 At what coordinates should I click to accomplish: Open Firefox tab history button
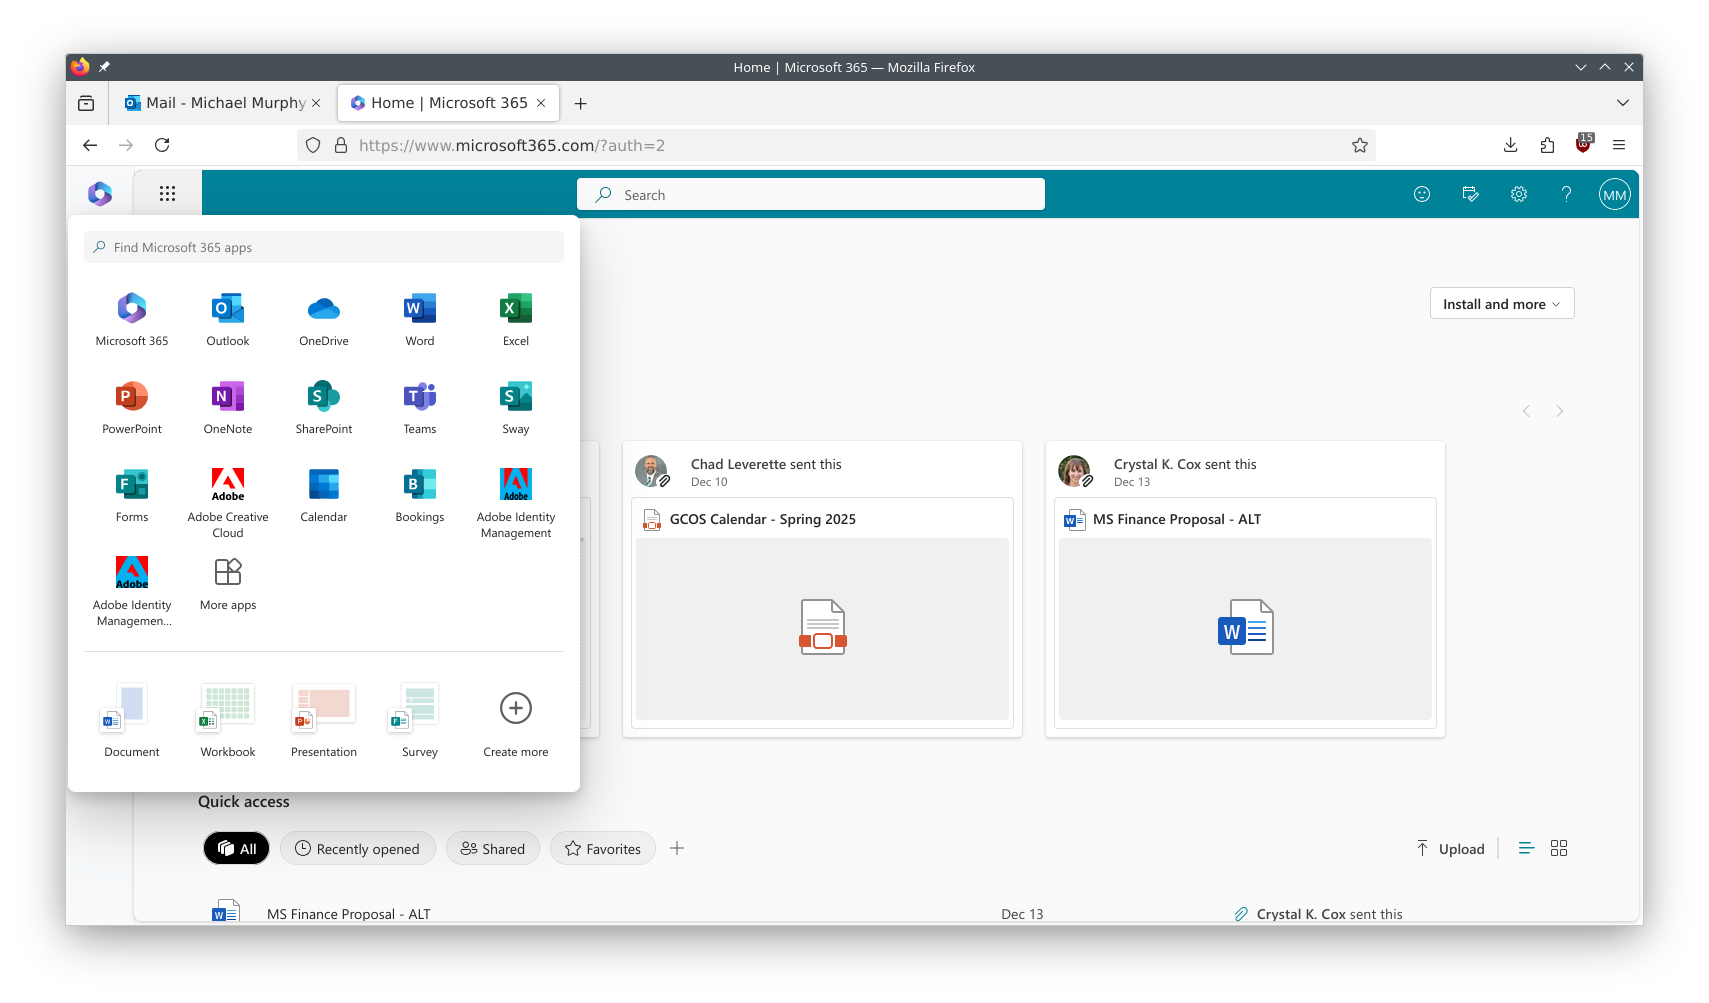86,103
